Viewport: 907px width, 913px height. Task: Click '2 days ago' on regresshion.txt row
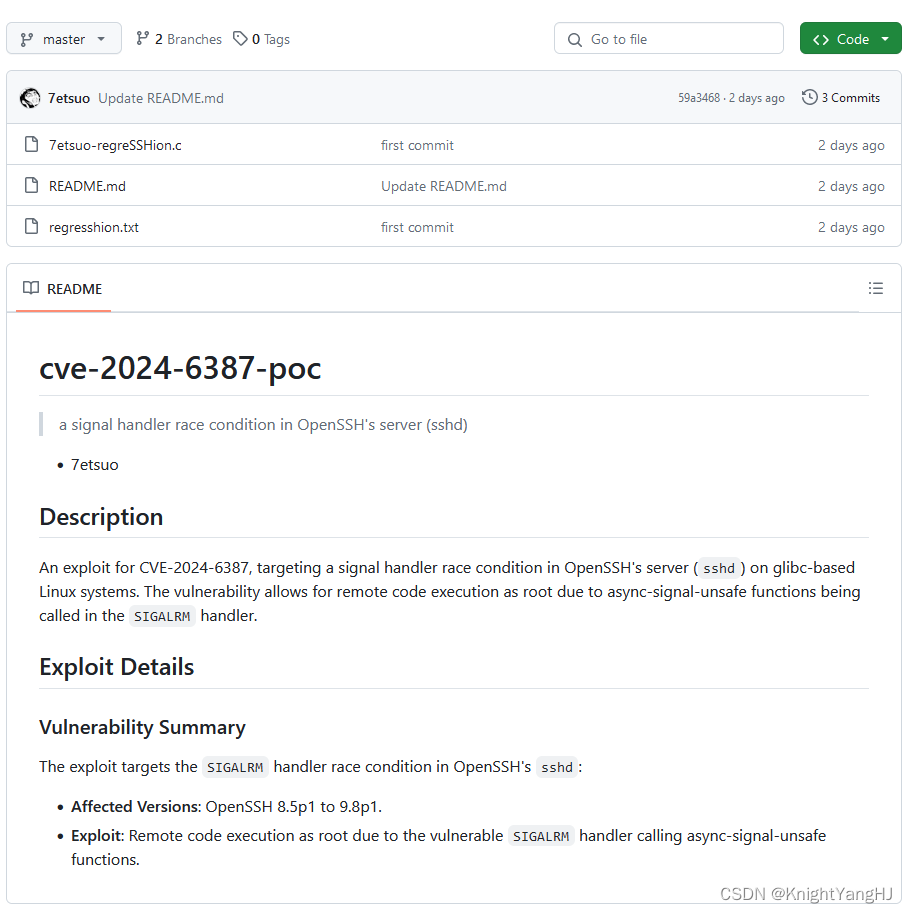(851, 227)
